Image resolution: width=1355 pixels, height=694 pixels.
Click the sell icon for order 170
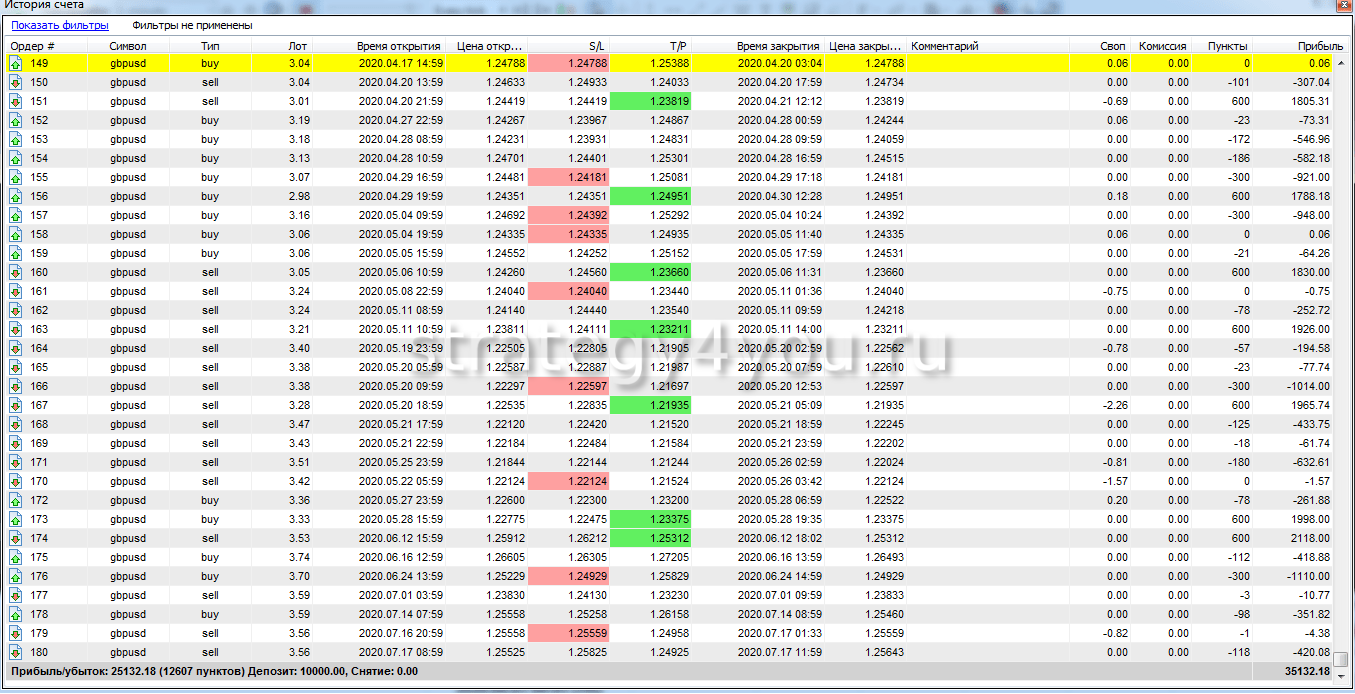(x=16, y=481)
